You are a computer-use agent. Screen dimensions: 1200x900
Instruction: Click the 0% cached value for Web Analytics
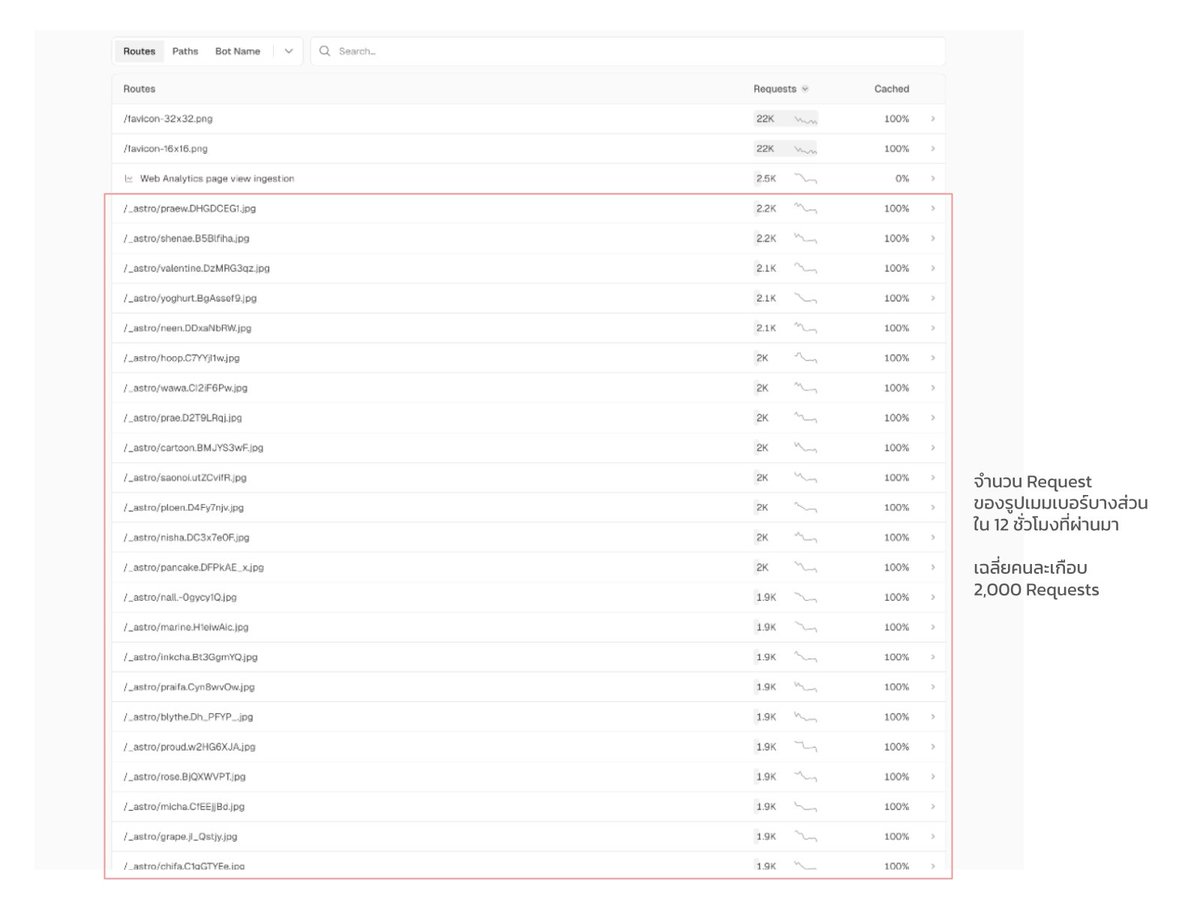pos(902,179)
